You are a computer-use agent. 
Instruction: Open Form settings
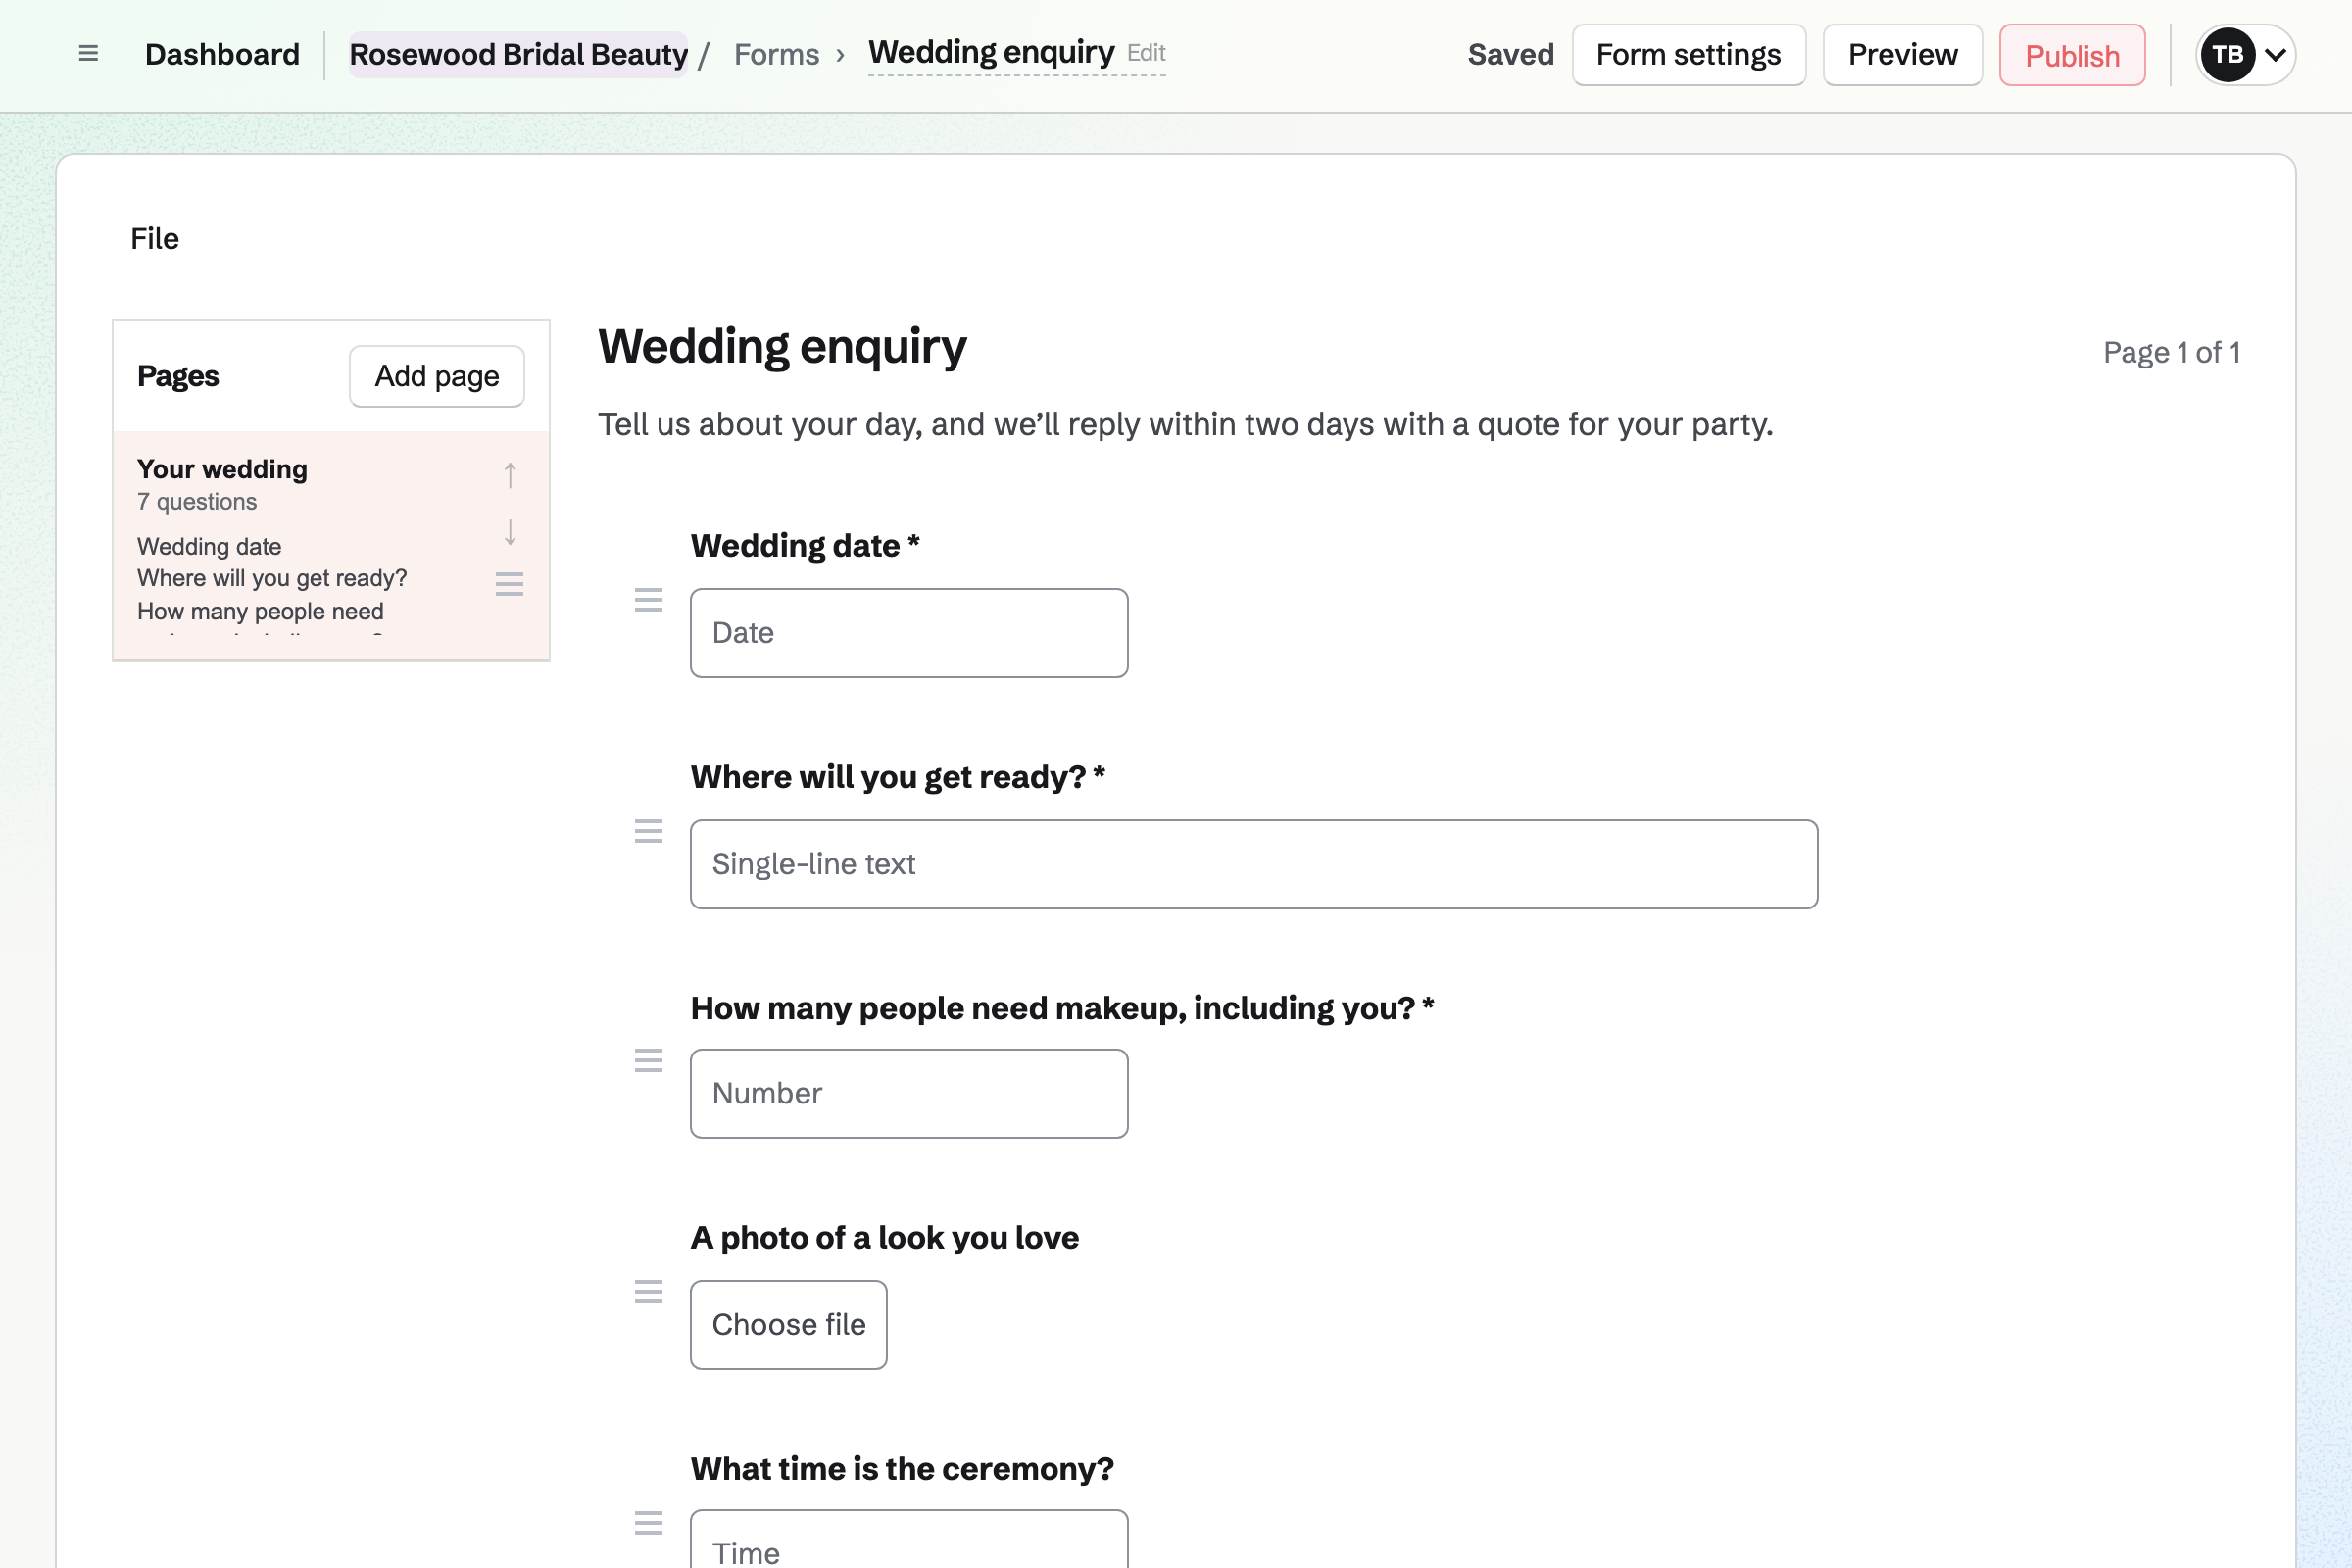click(1689, 55)
